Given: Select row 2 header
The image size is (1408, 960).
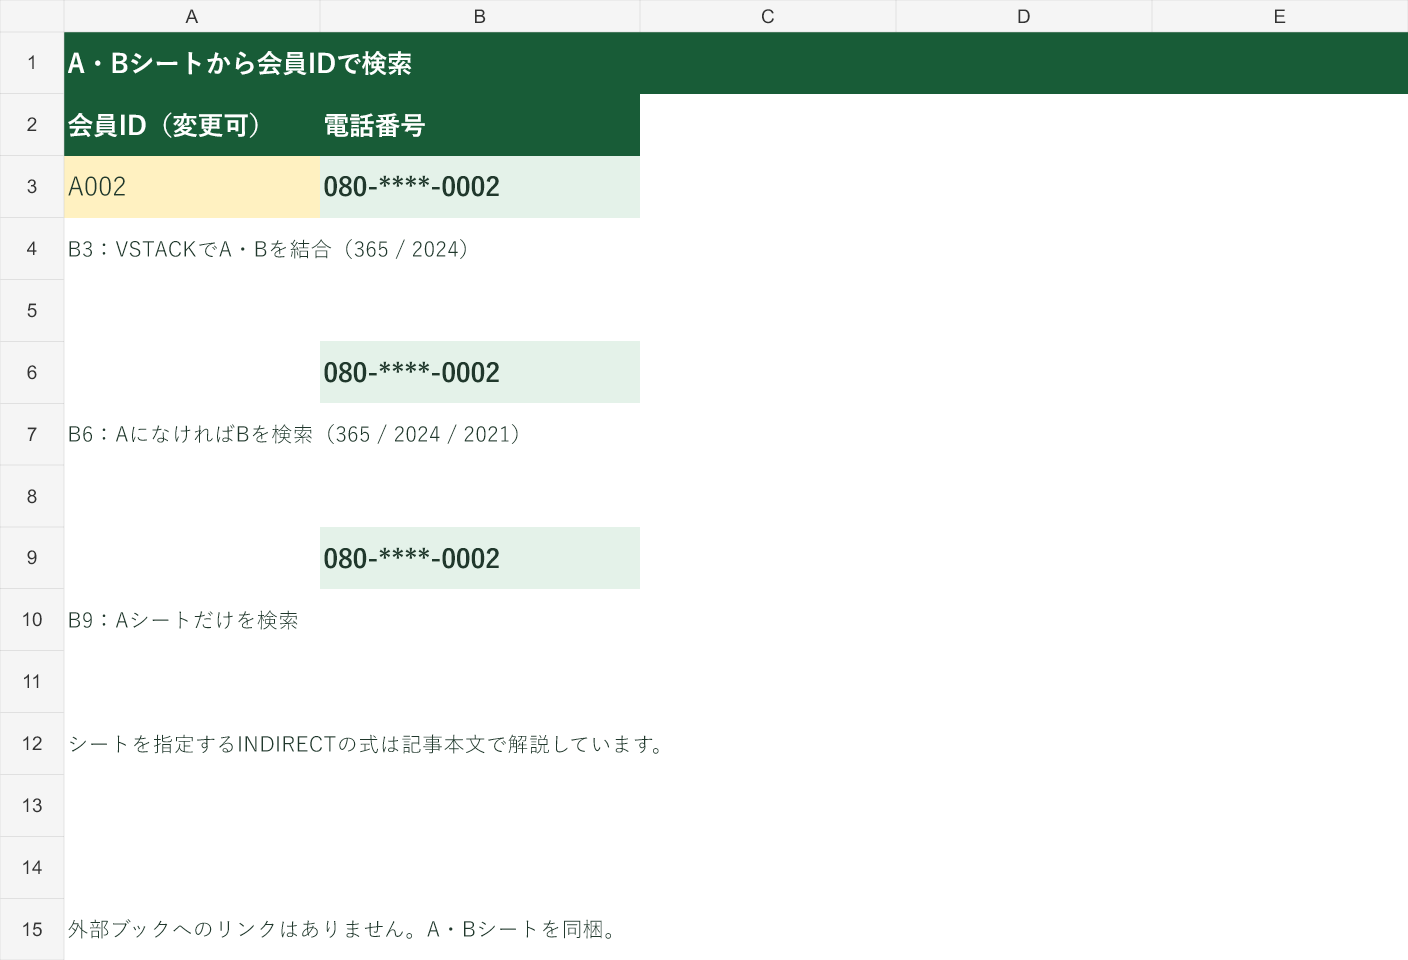Looking at the screenshot, I should pos(32,125).
